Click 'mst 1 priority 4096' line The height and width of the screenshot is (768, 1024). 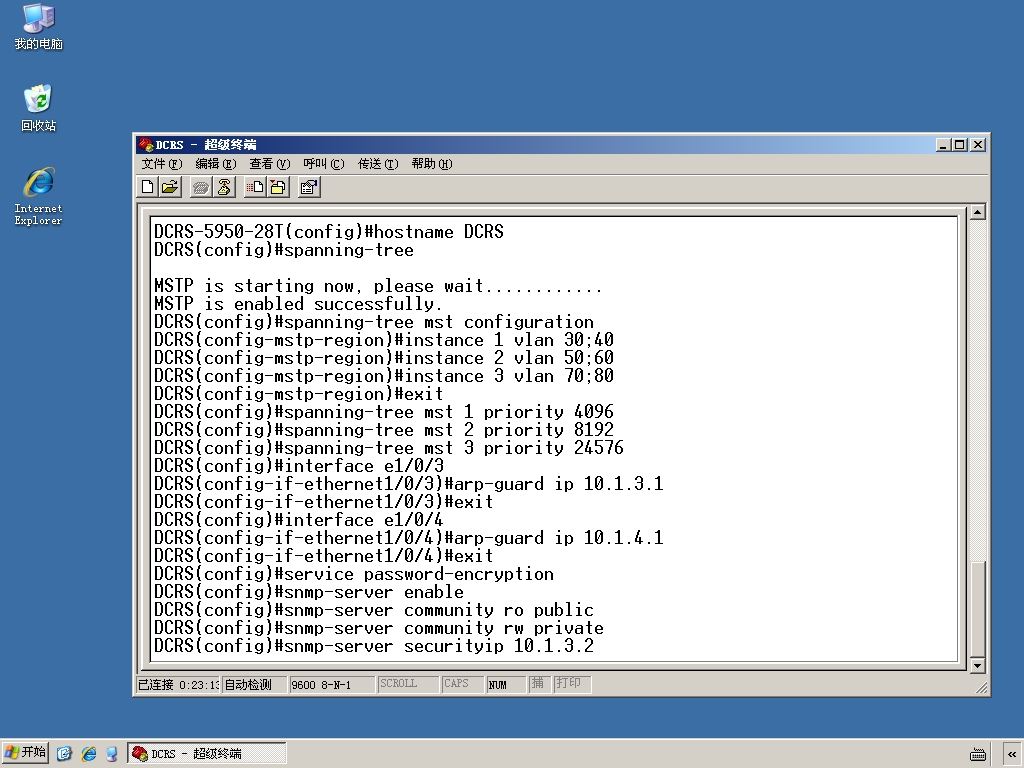(x=384, y=412)
